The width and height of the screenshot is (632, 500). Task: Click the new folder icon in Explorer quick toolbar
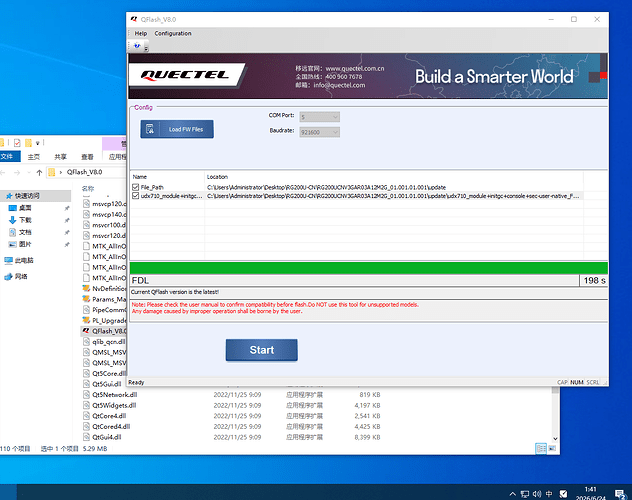coord(28,143)
